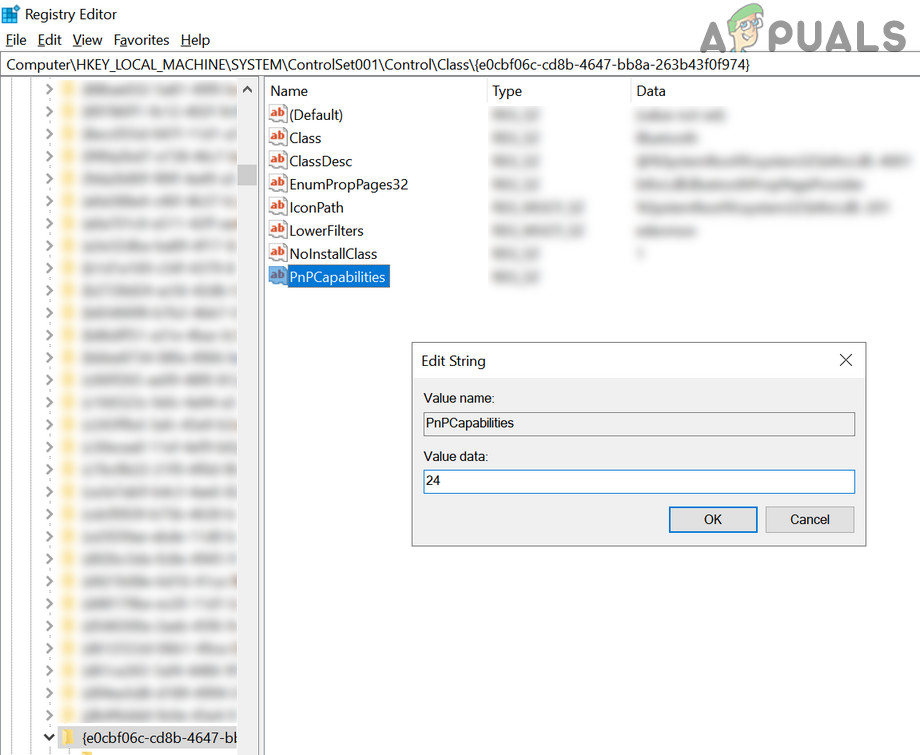Select the IconPath value entry
This screenshot has height=755, width=920.
coord(316,207)
